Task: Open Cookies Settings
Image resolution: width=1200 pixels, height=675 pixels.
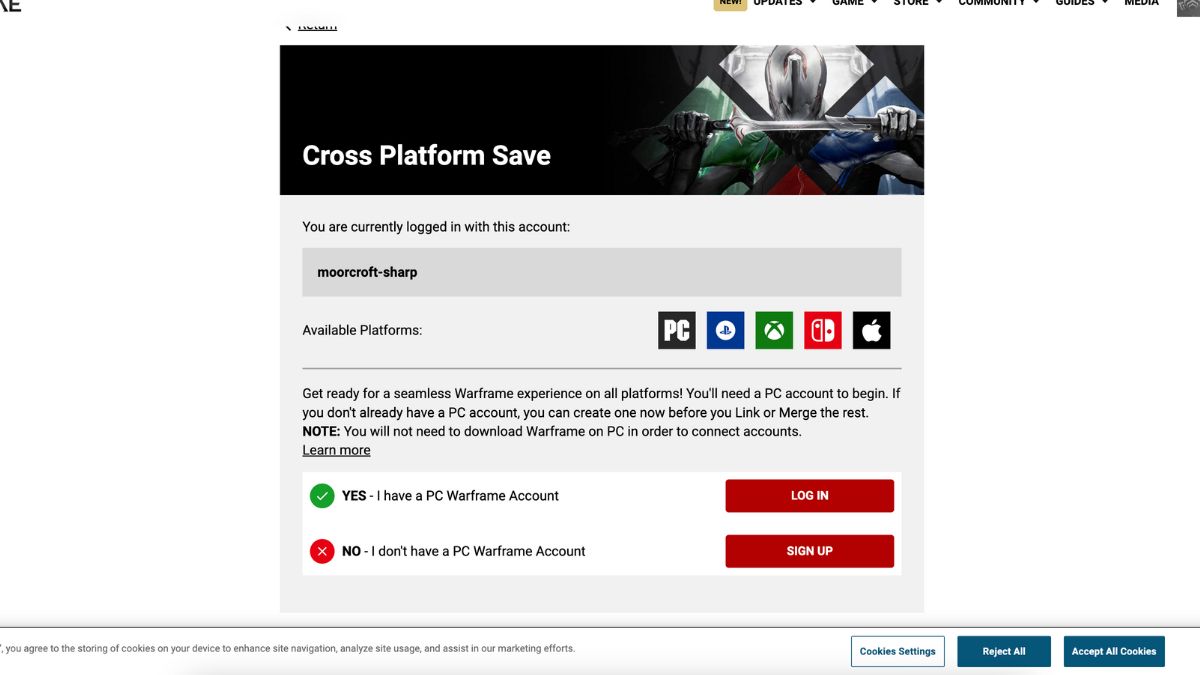Action: click(x=898, y=651)
